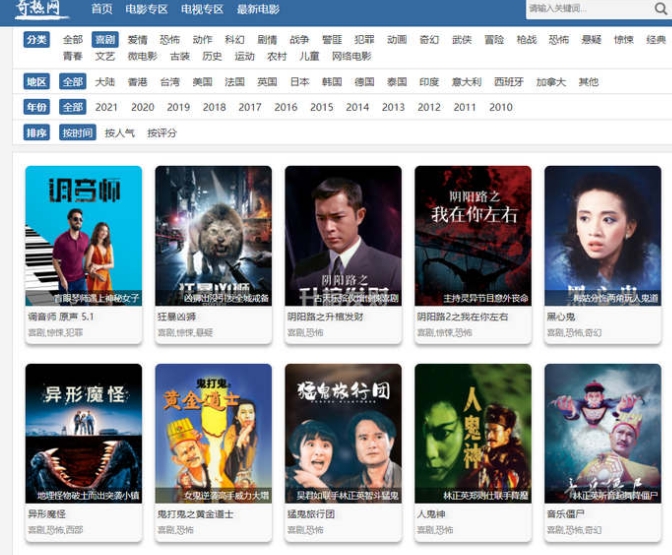Sort results 按评分
Image resolution: width=672 pixels, height=555 pixels.
click(162, 133)
